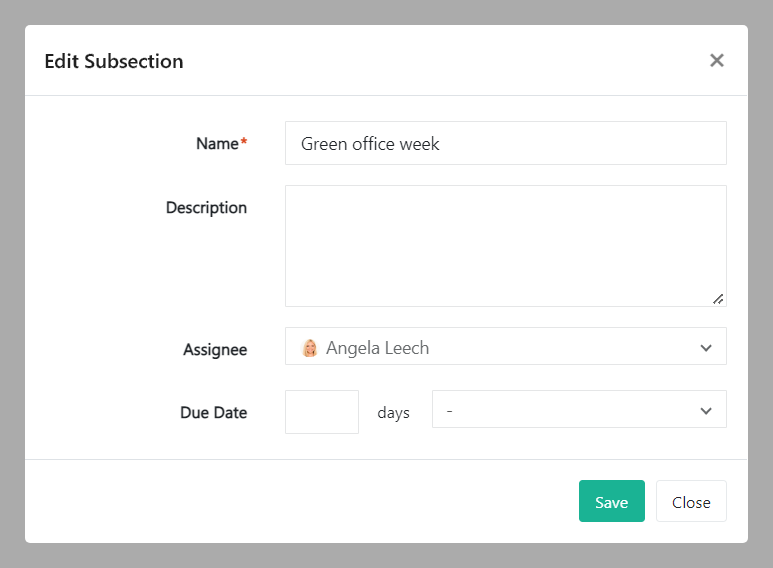
Task: Click the Assignee field label
Action: pos(215,350)
